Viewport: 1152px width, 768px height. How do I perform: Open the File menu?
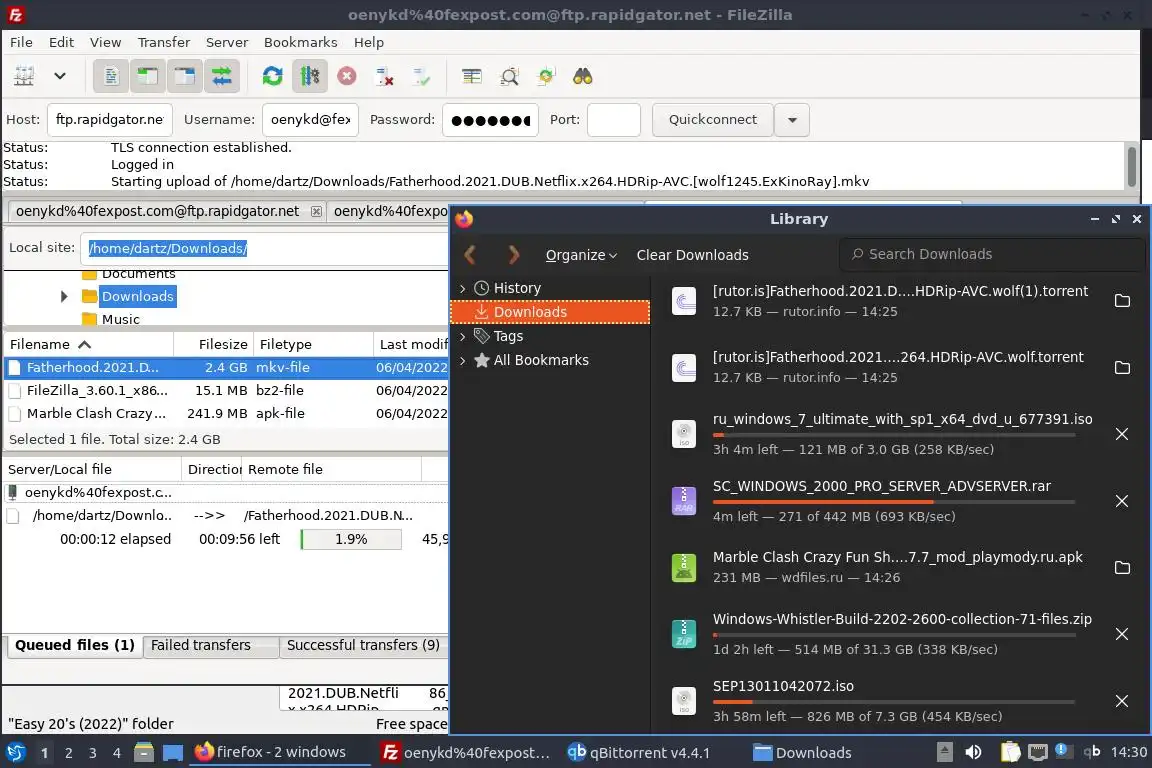pyautogui.click(x=21, y=42)
